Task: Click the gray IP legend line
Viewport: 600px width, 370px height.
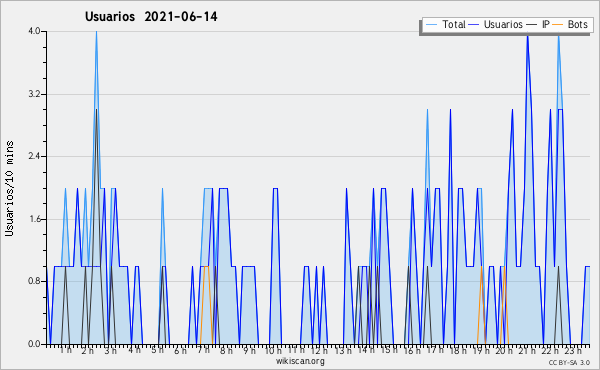Action: pyautogui.click(x=531, y=25)
